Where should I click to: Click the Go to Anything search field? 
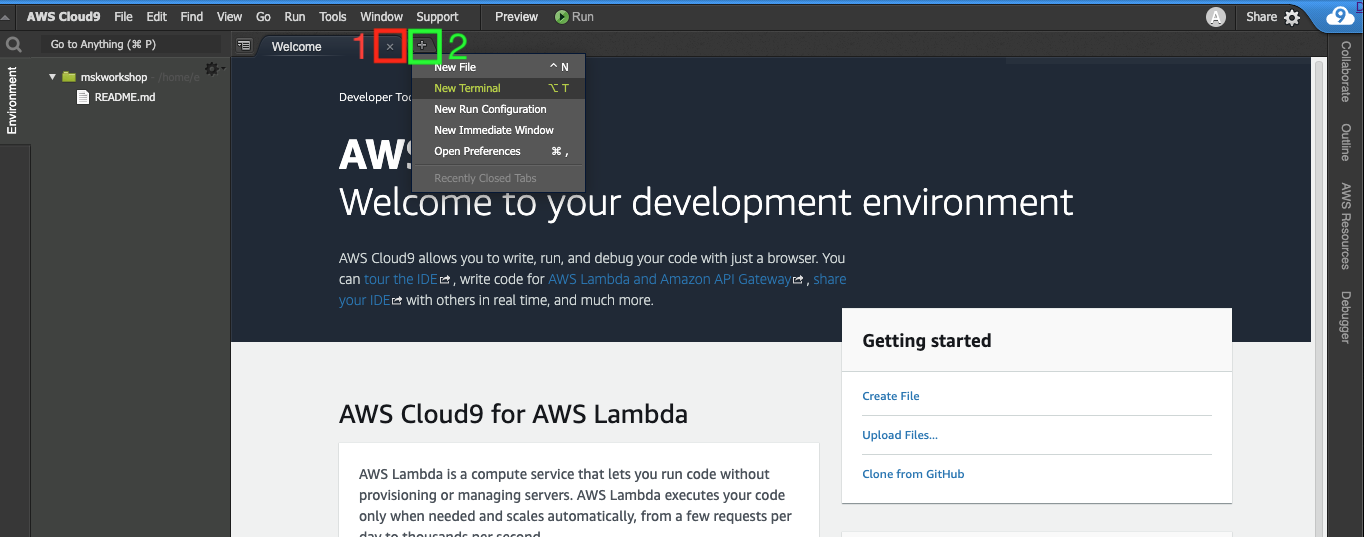click(131, 44)
